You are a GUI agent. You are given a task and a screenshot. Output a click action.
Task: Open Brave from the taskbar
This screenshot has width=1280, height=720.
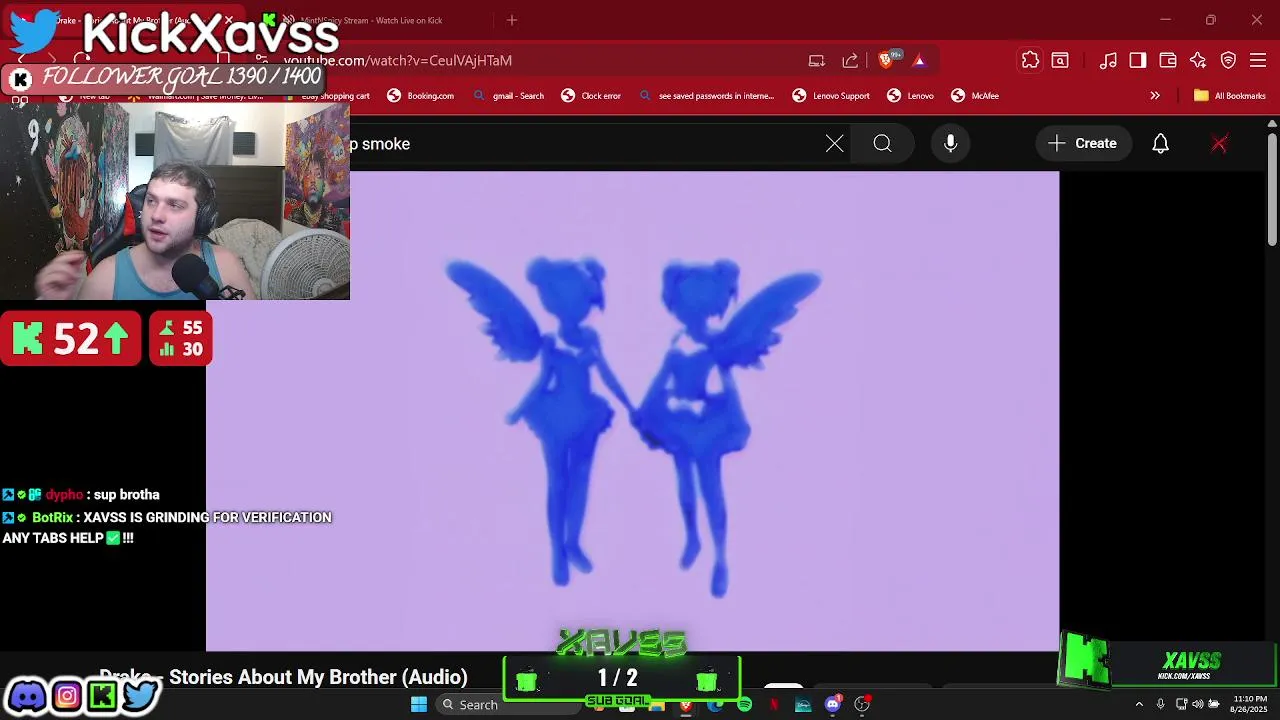(x=685, y=705)
